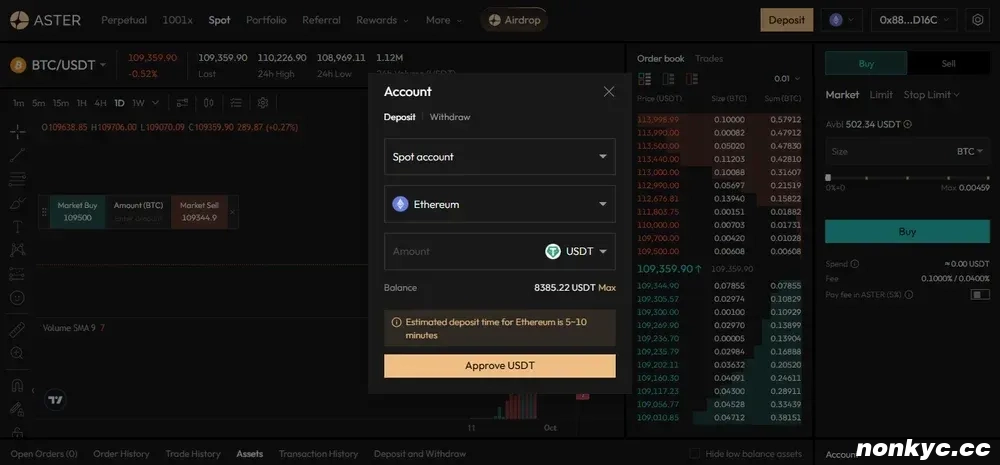Select the crosshair cursor drawing tool
The width and height of the screenshot is (1000, 465).
tap(17, 132)
